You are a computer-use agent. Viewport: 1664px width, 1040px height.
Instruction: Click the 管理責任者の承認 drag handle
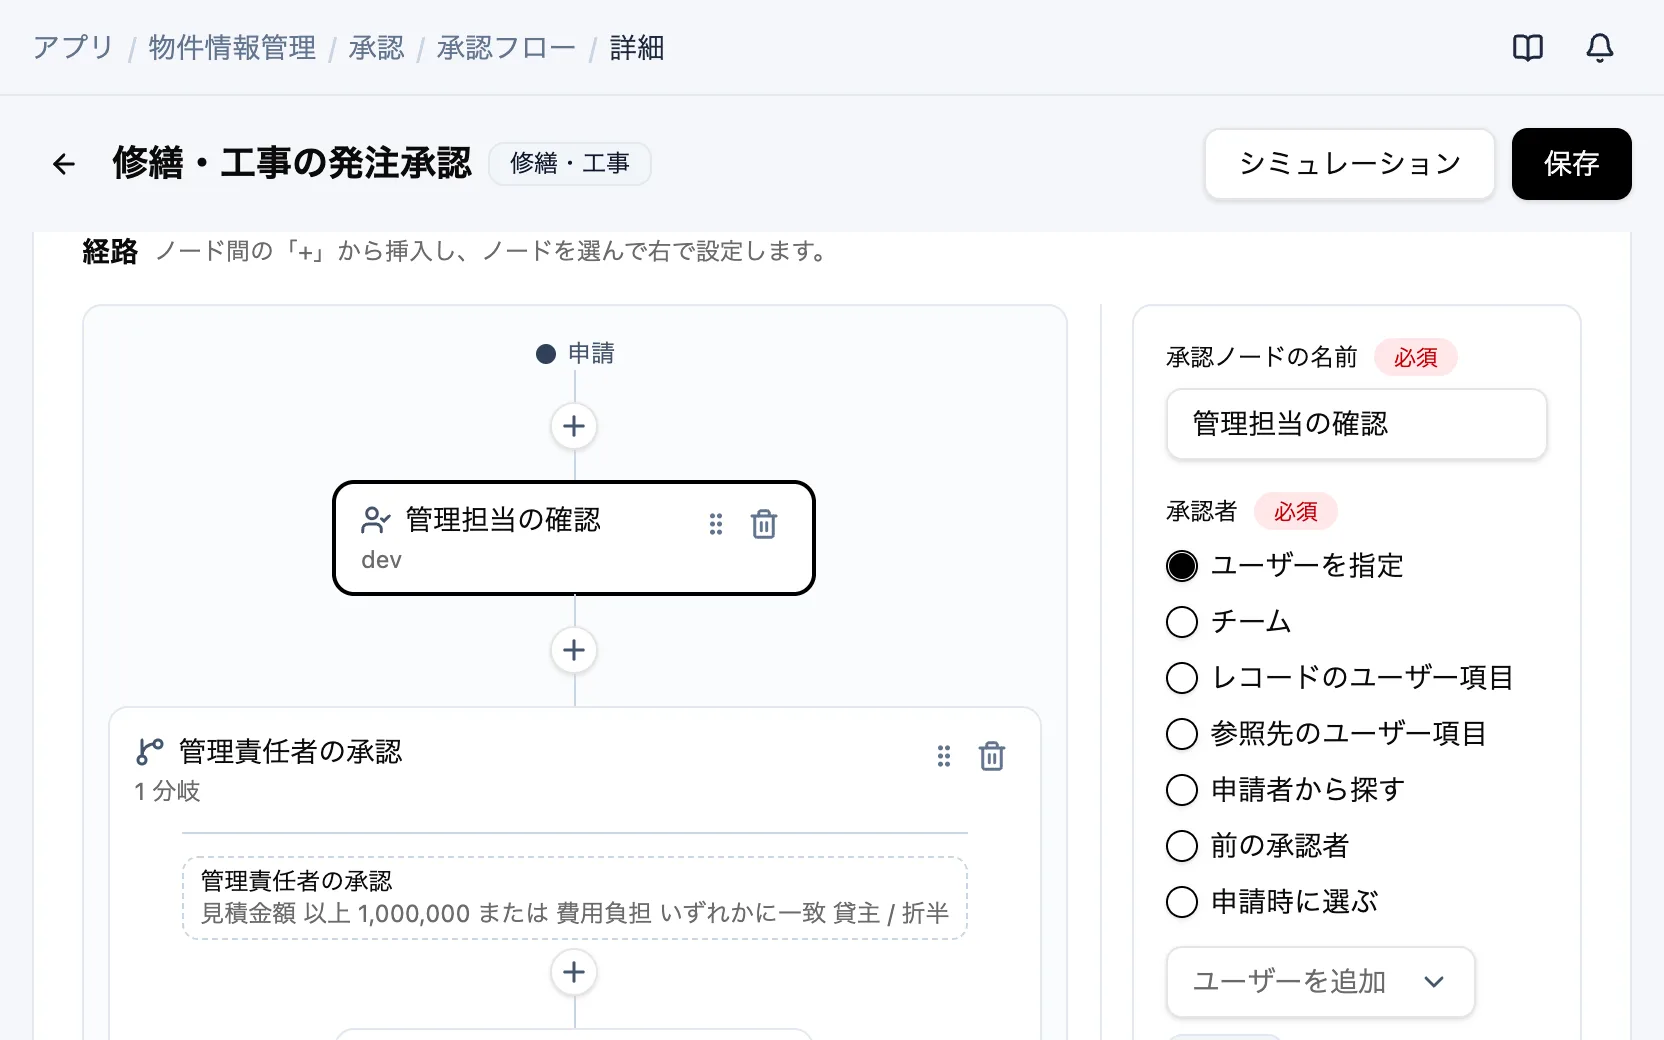[x=944, y=756]
